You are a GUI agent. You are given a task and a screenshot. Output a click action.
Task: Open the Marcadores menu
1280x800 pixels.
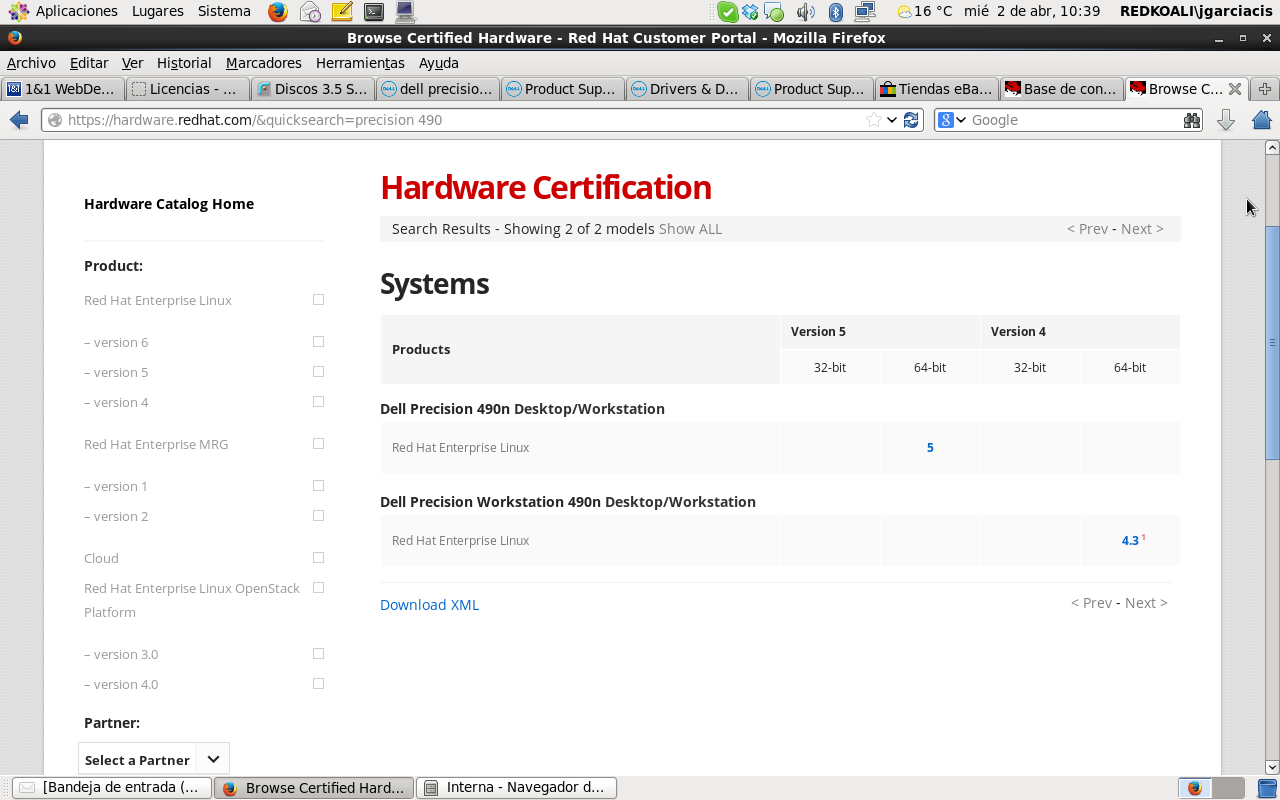[x=263, y=63]
